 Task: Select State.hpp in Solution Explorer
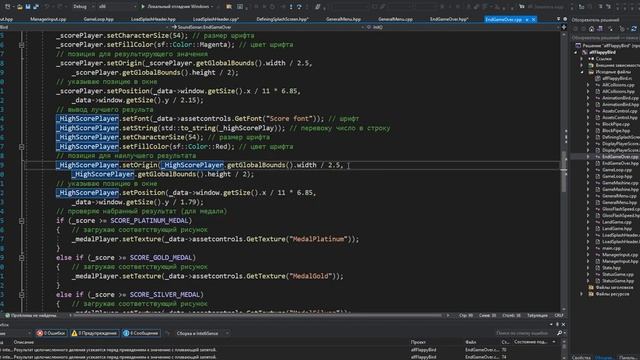pos(611,268)
